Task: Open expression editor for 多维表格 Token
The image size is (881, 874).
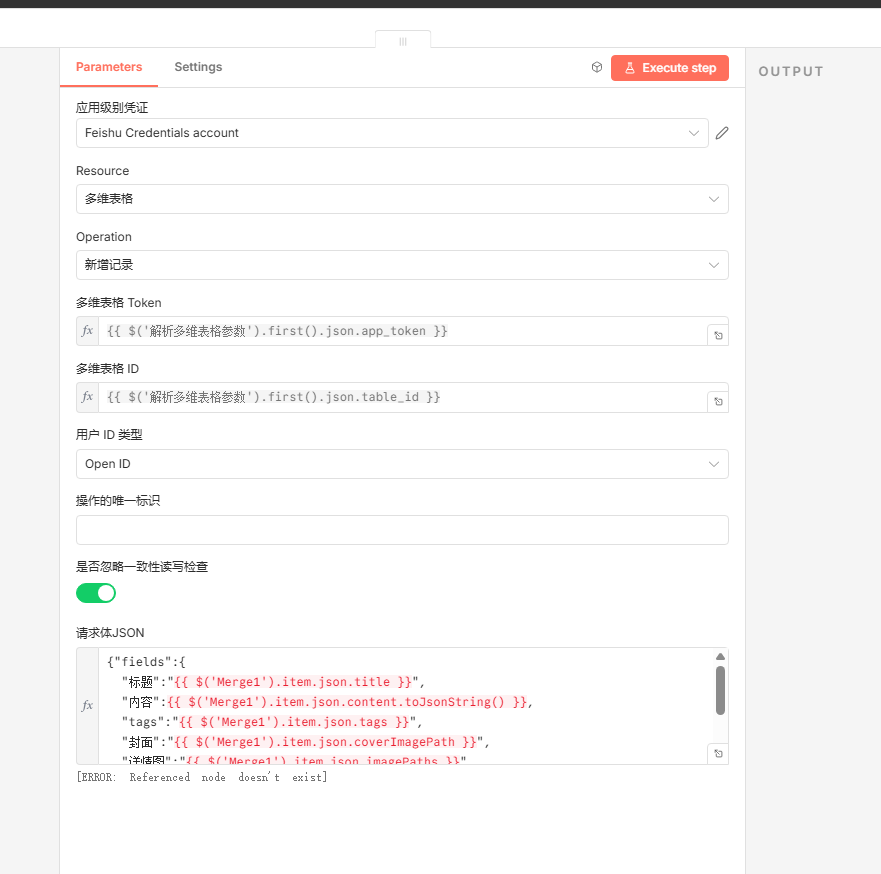Action: click(x=718, y=336)
